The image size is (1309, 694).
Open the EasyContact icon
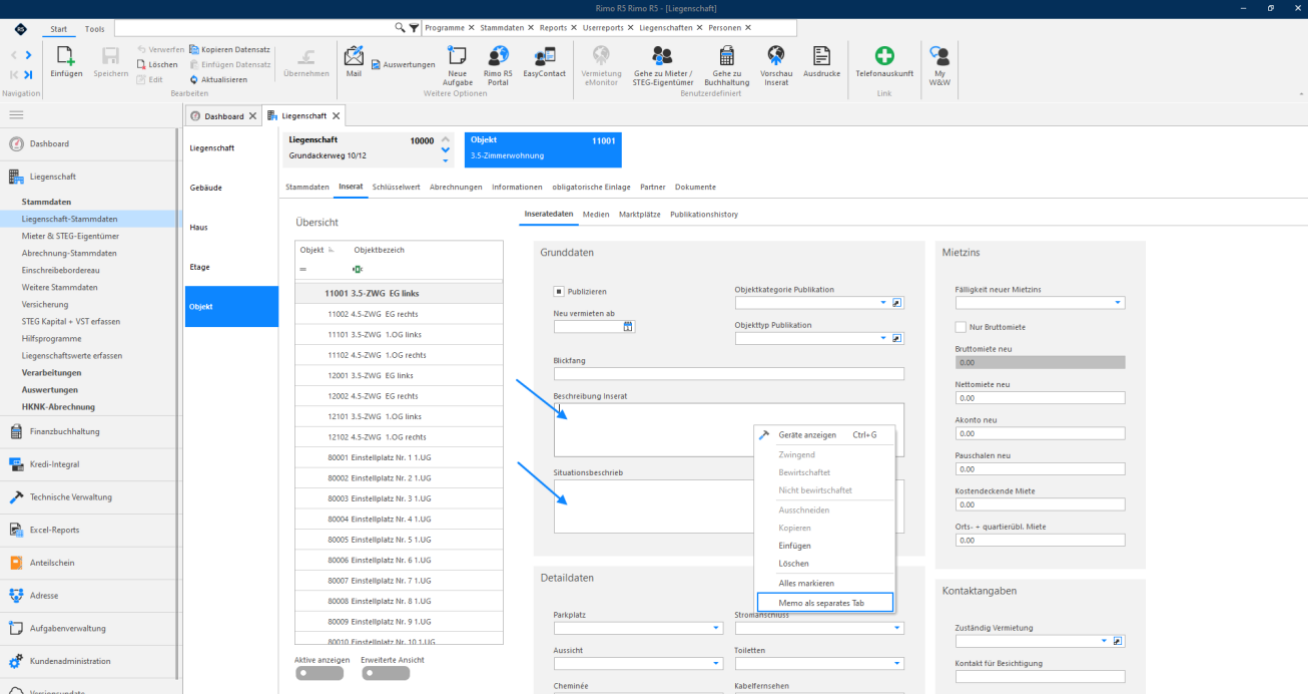[544, 55]
